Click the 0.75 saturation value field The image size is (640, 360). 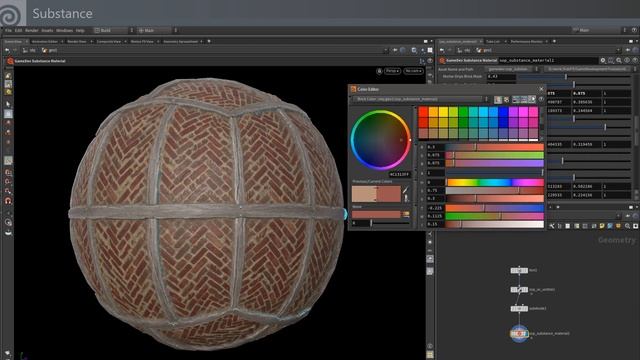[435, 191]
